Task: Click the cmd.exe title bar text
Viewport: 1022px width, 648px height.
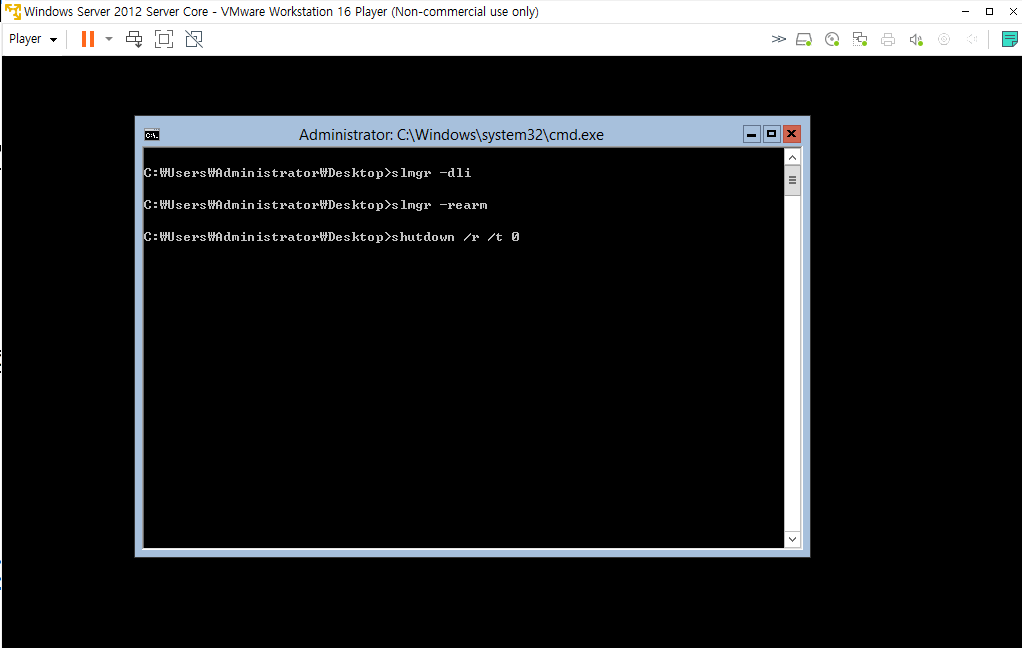Action: [451, 135]
